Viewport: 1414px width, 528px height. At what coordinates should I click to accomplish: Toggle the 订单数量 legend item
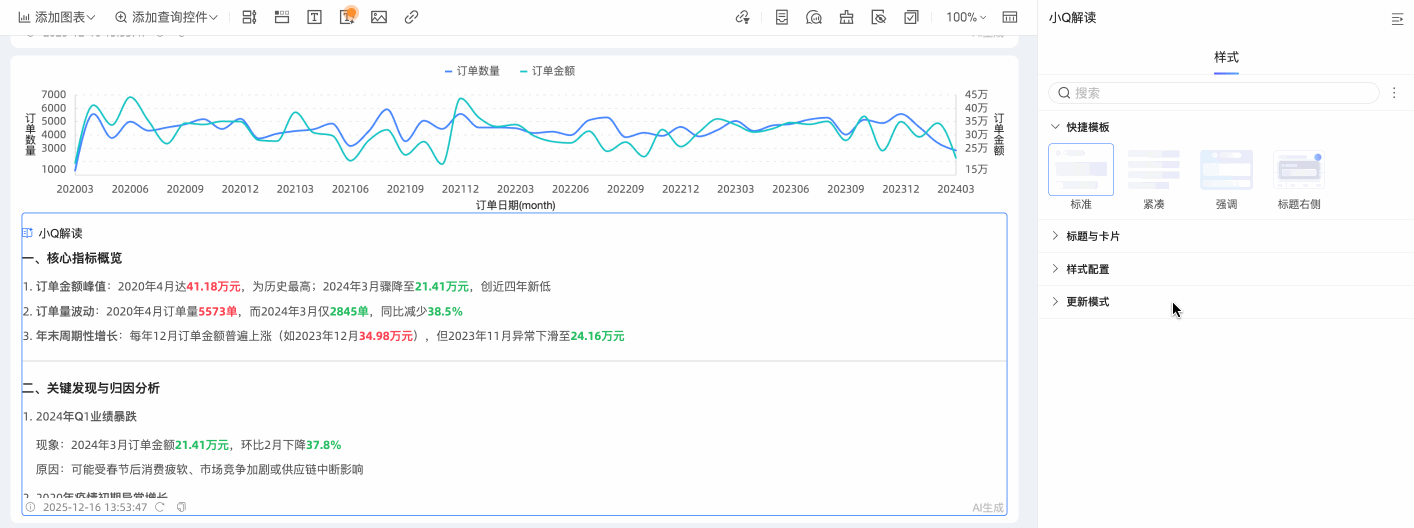[x=472, y=71]
